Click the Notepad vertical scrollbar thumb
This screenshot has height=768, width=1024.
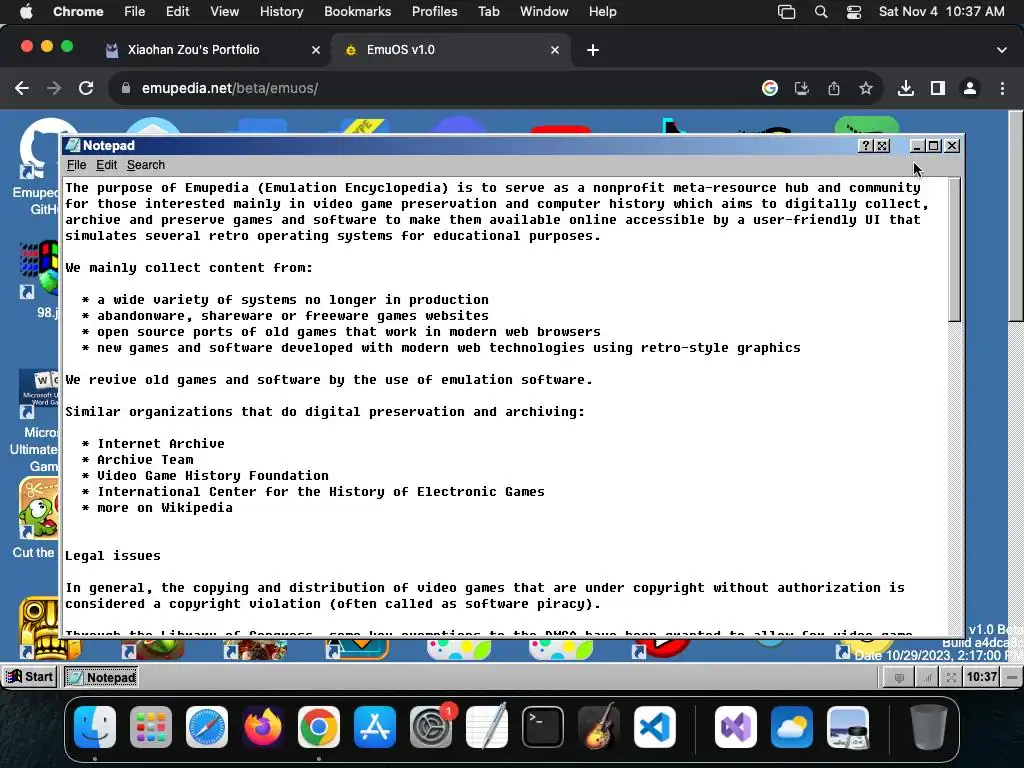click(955, 249)
